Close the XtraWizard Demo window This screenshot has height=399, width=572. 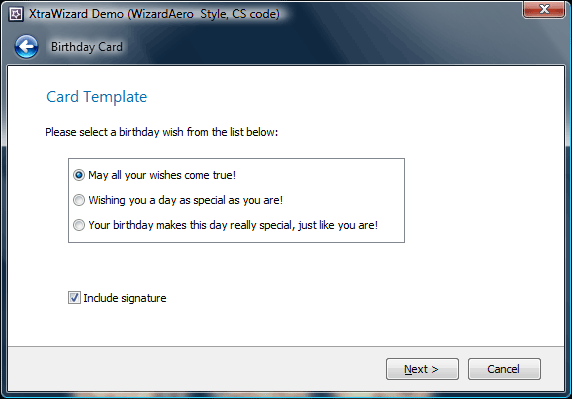click(x=544, y=9)
